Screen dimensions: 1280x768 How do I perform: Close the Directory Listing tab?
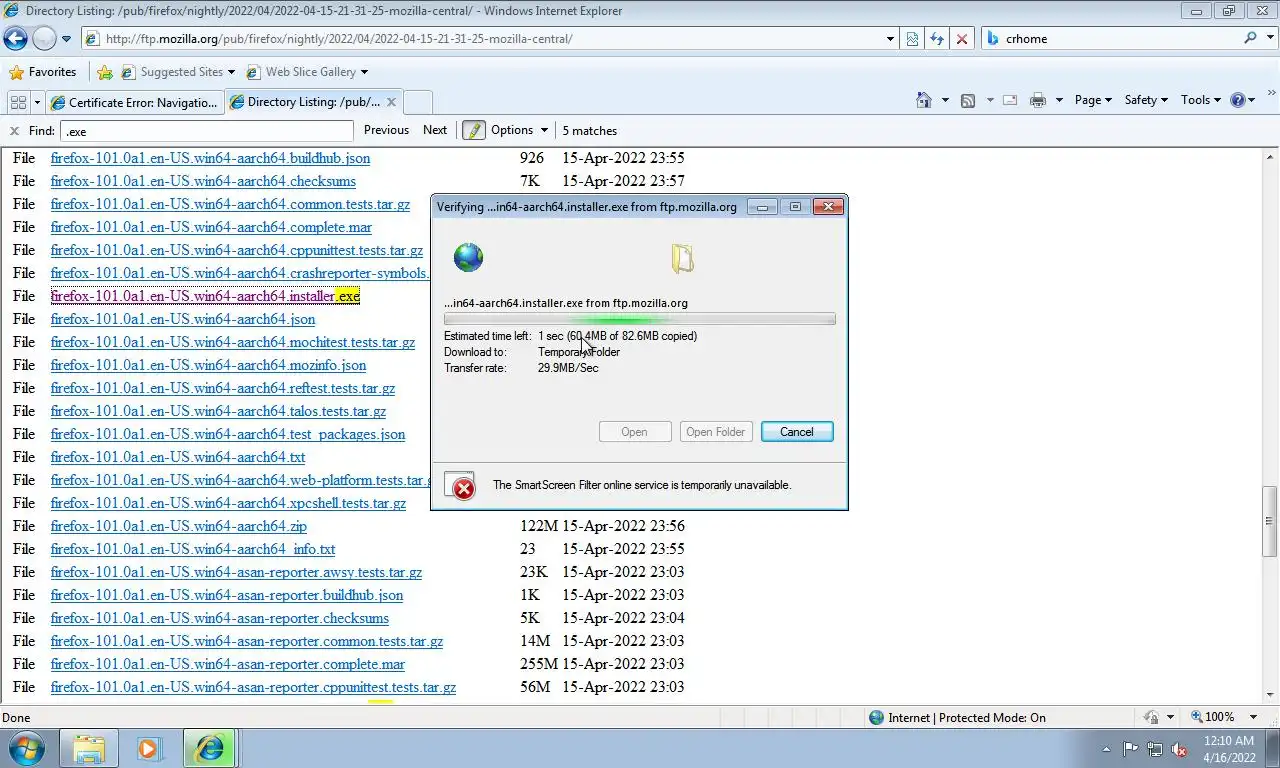[x=391, y=102]
